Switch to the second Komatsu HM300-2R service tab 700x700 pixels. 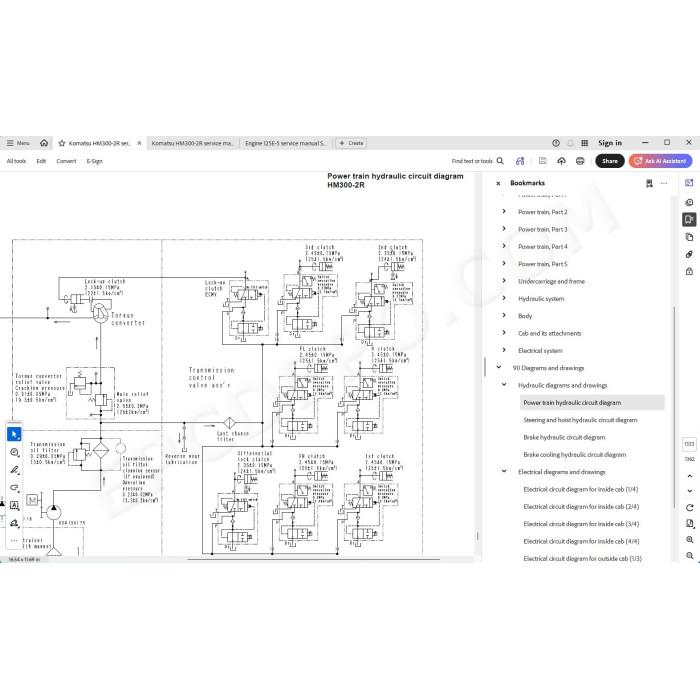pos(192,143)
